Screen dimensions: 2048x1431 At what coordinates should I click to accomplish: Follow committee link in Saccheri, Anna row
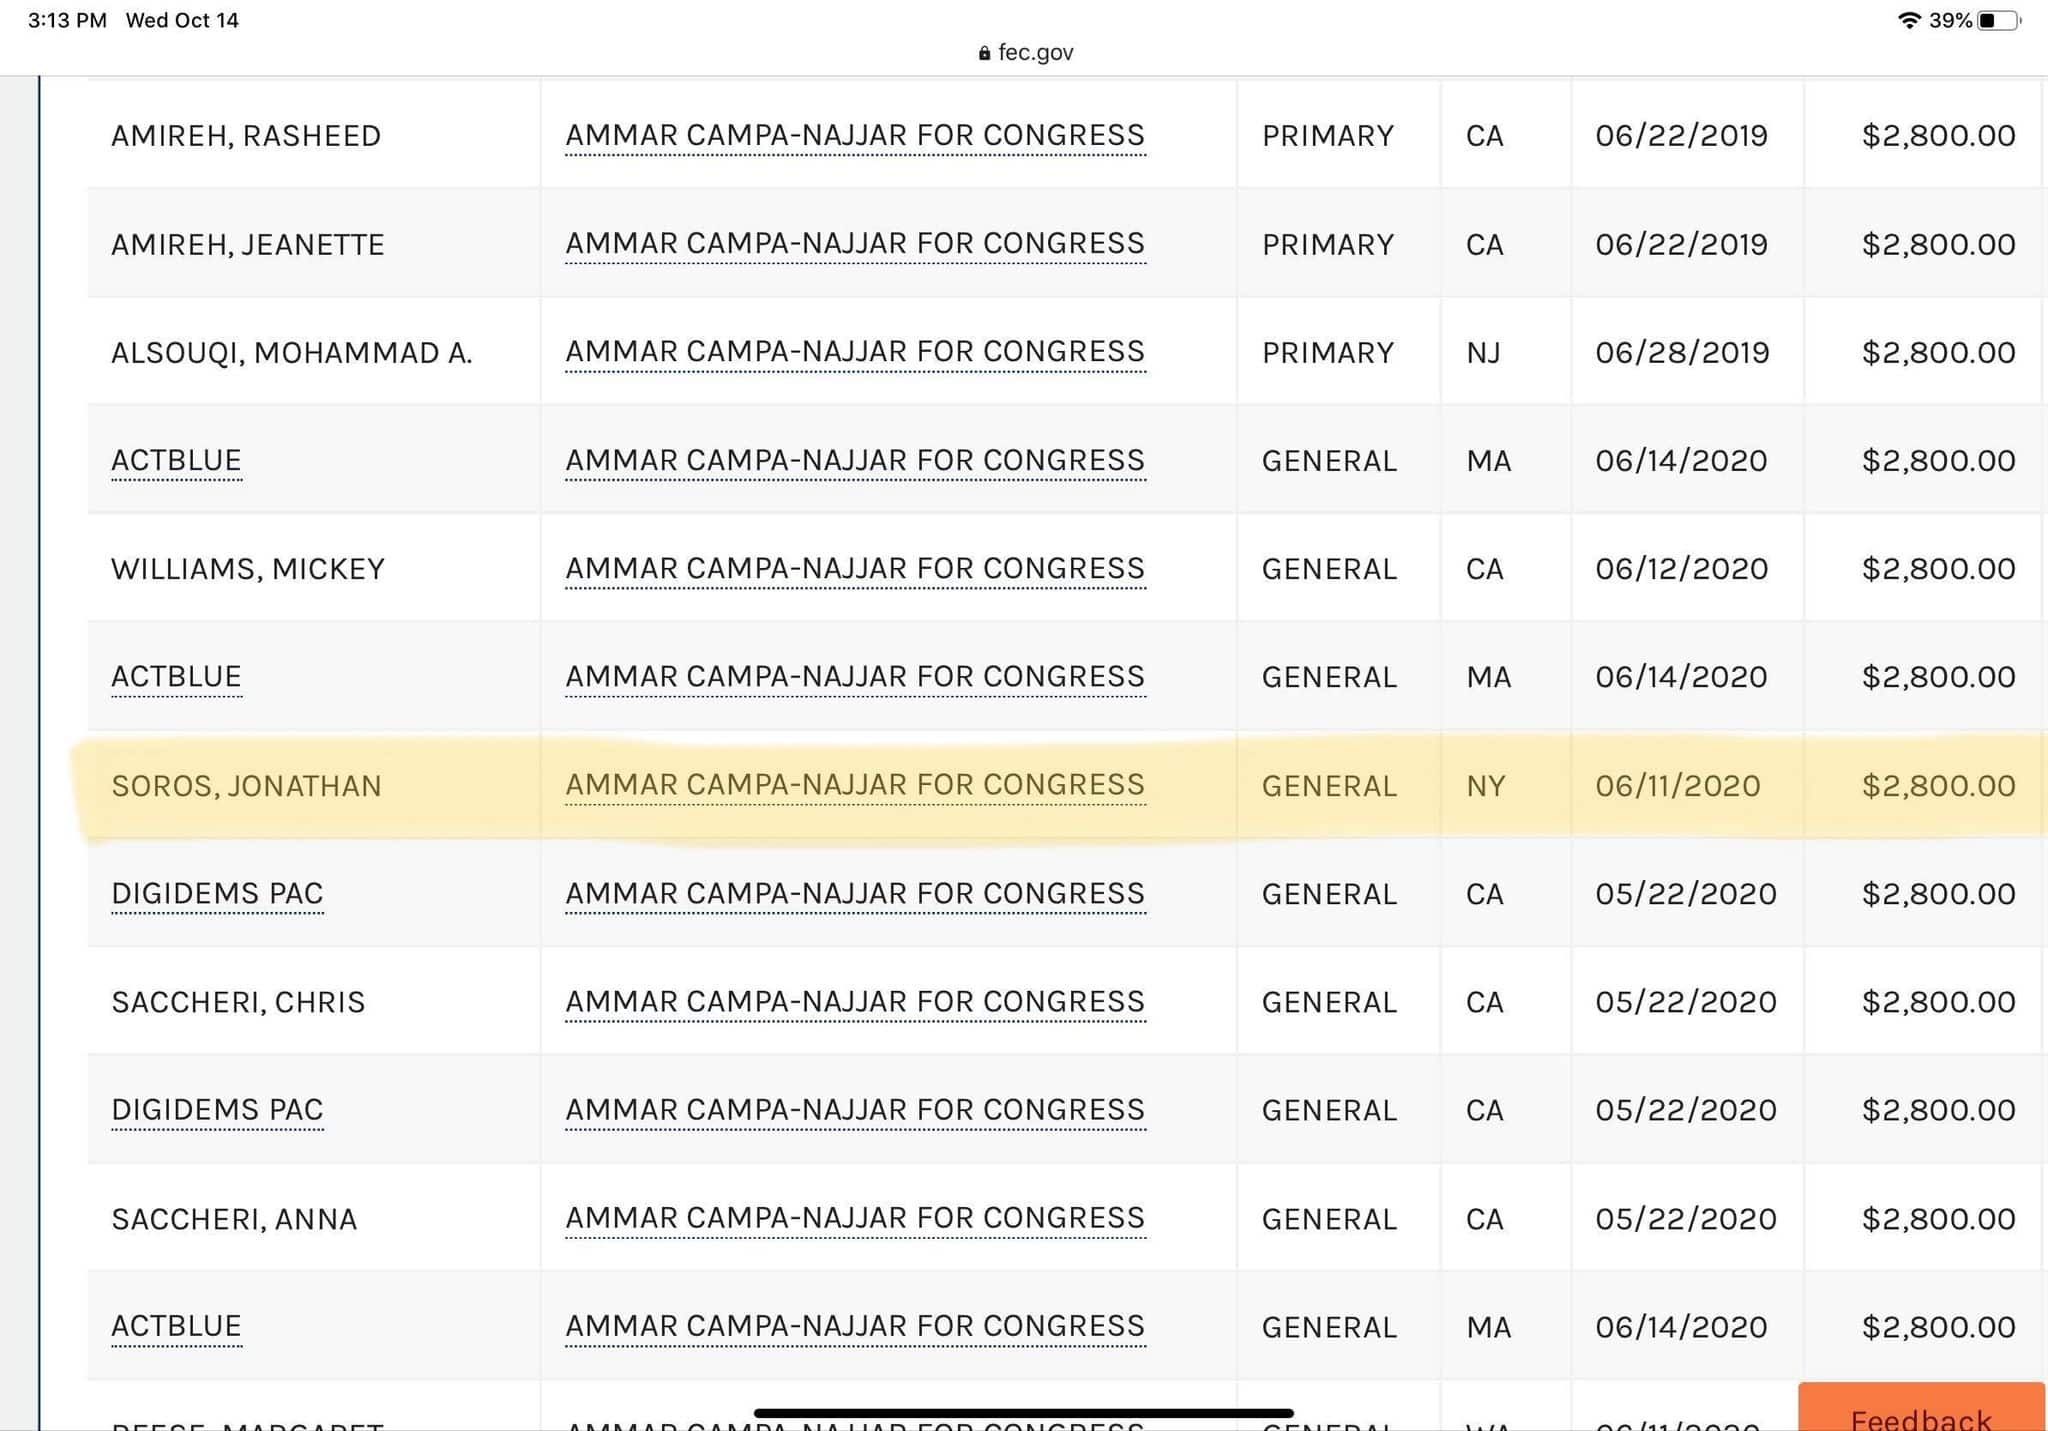tap(855, 1218)
